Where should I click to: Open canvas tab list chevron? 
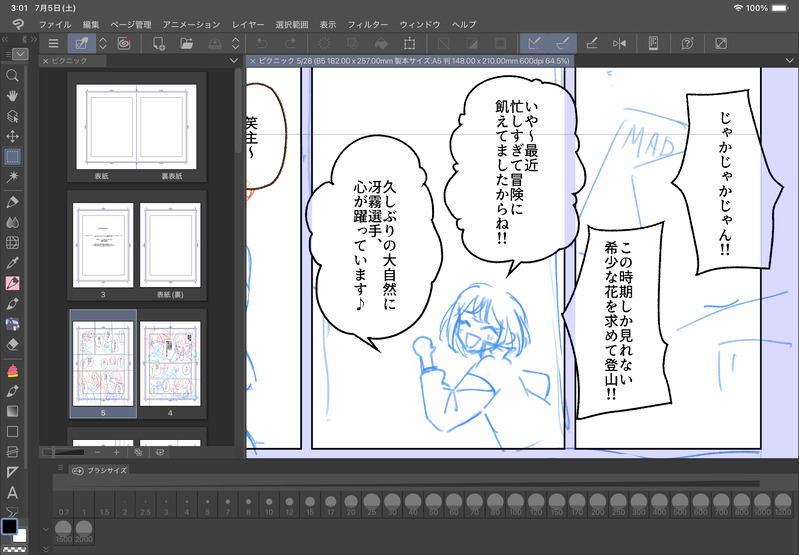[x=789, y=61]
